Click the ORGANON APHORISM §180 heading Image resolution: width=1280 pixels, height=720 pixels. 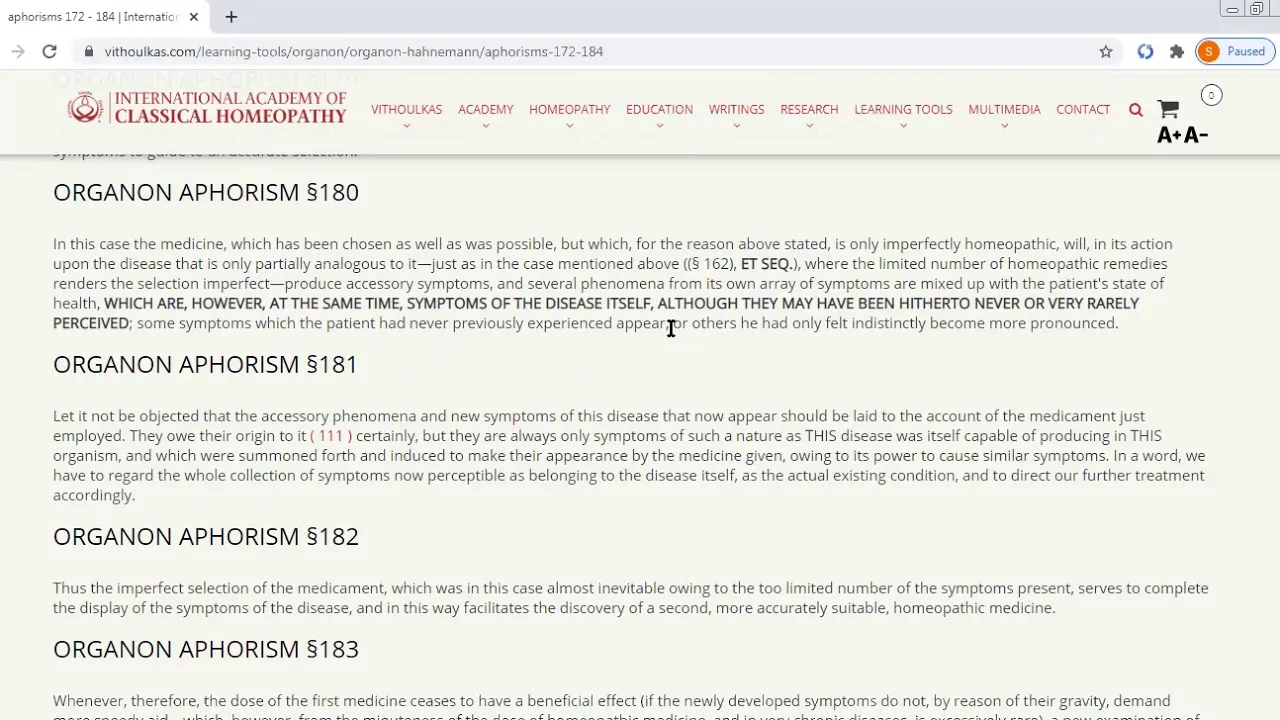click(206, 192)
